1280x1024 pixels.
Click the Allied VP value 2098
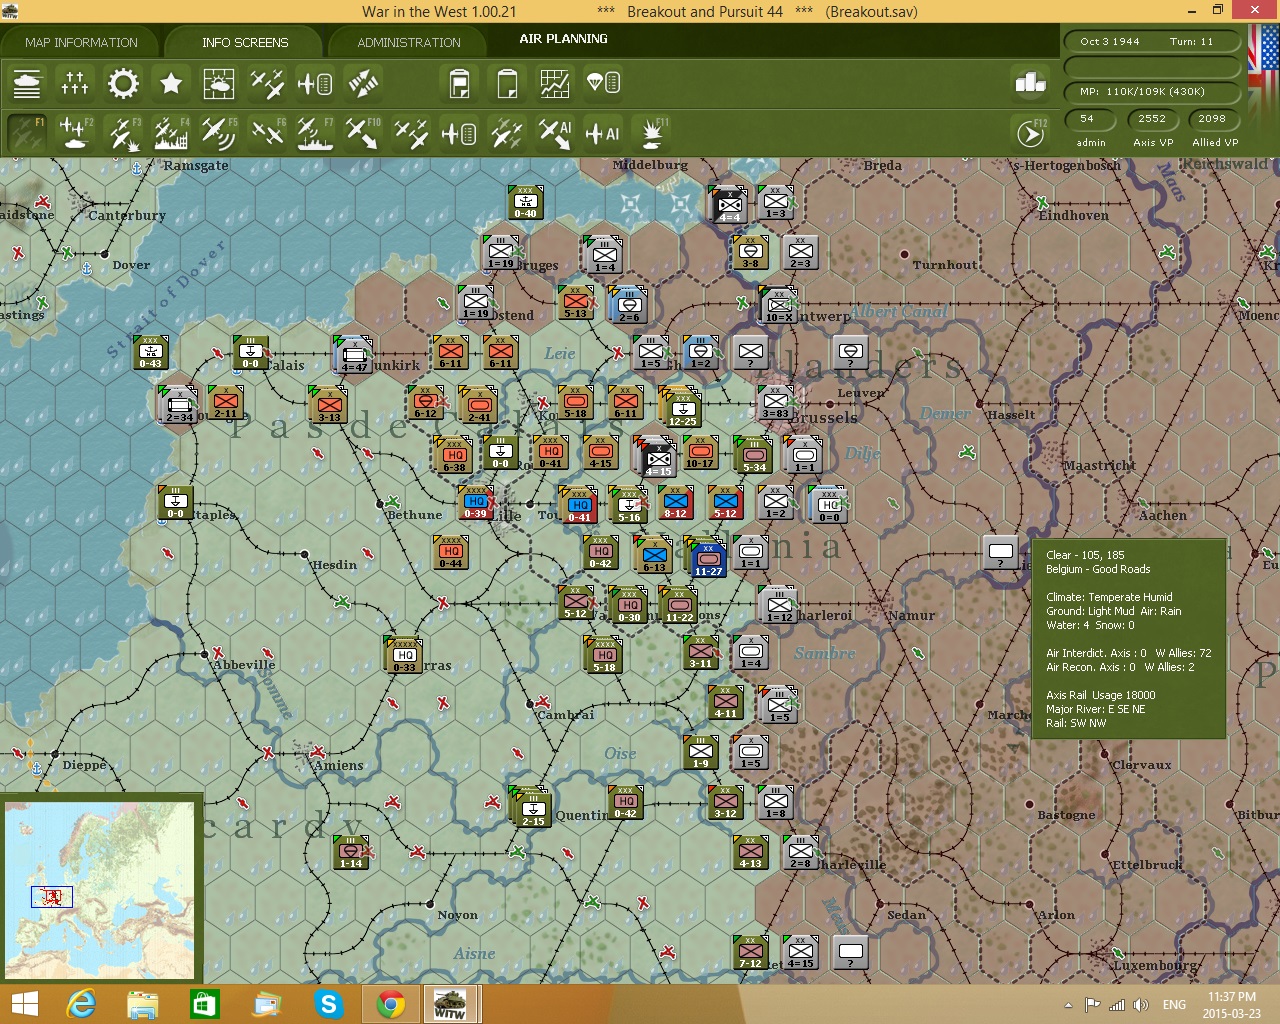click(x=1212, y=119)
